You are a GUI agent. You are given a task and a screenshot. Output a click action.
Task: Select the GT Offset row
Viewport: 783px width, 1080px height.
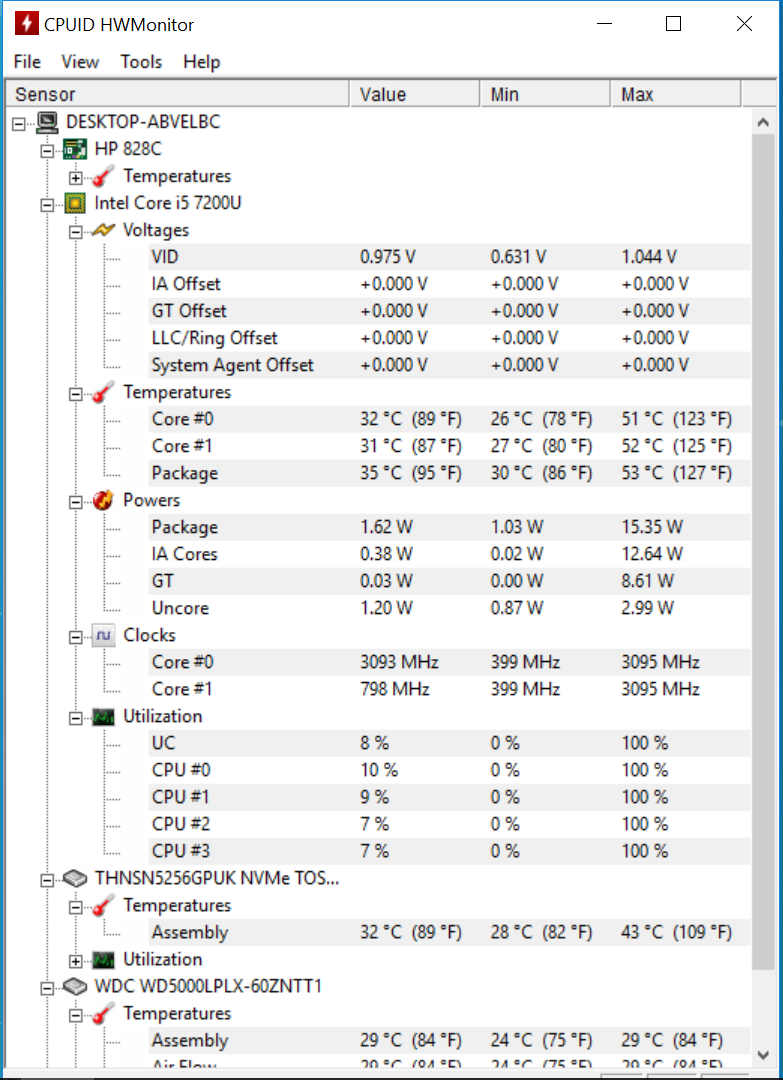(x=450, y=311)
